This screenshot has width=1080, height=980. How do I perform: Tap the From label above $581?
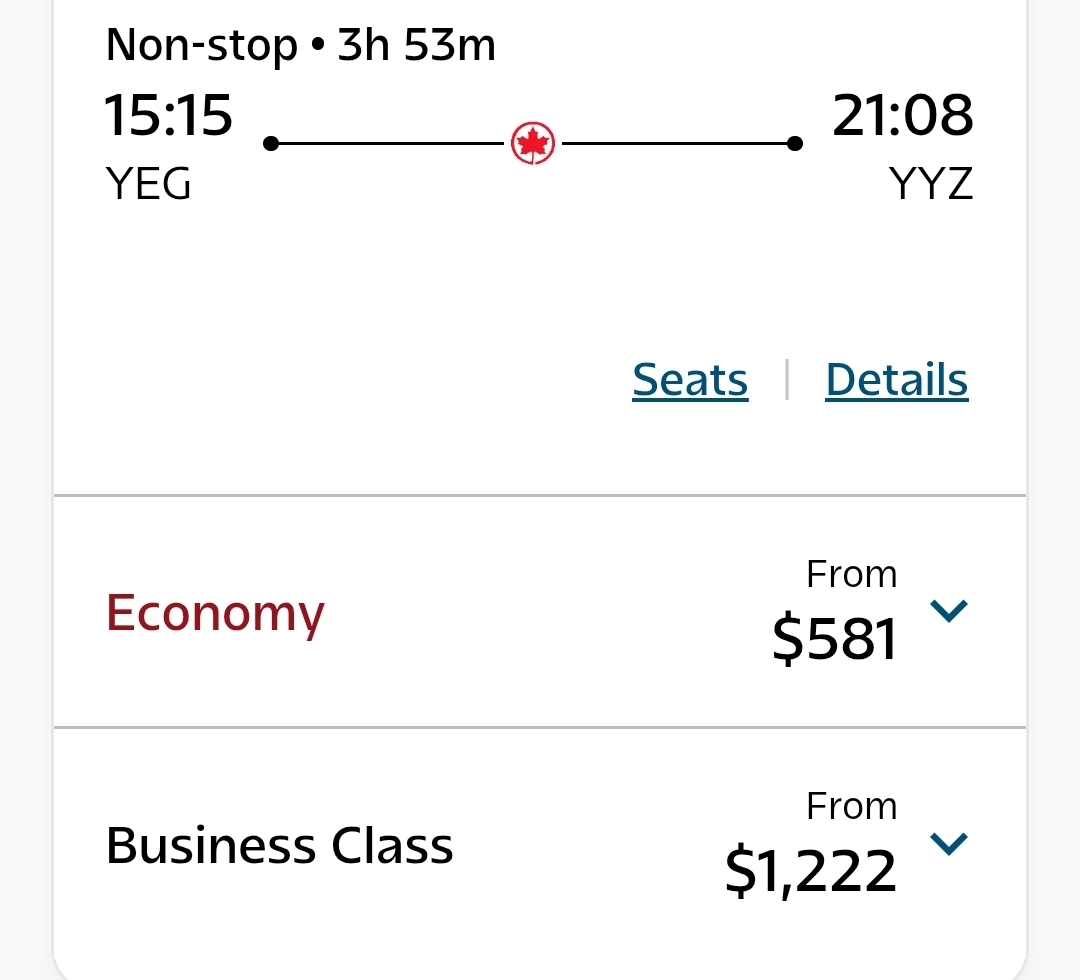[x=851, y=574]
